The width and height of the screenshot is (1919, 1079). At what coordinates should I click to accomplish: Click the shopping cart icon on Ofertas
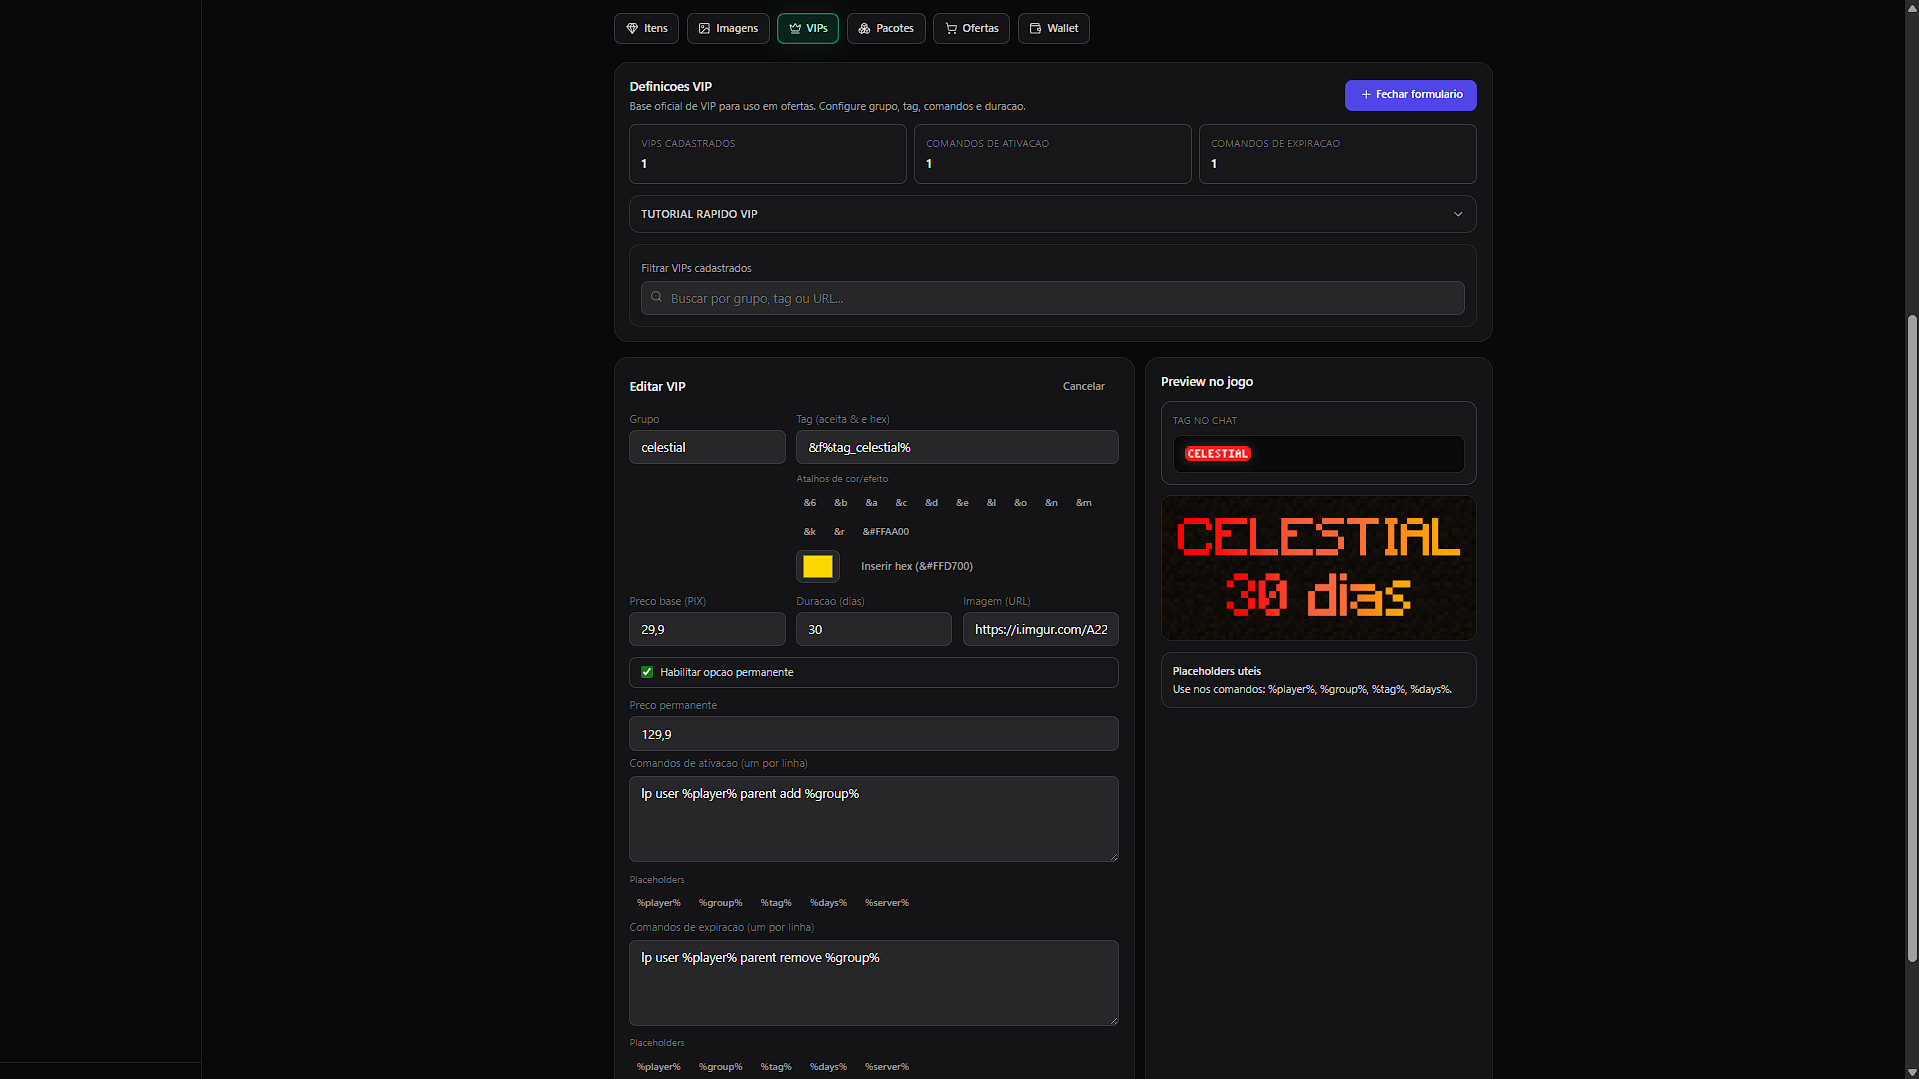(x=951, y=29)
